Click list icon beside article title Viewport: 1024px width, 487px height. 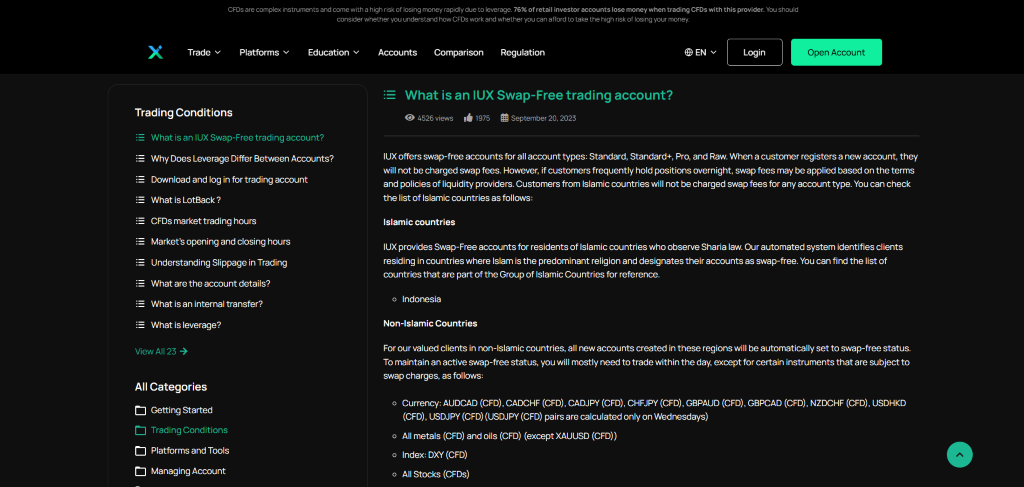point(390,95)
